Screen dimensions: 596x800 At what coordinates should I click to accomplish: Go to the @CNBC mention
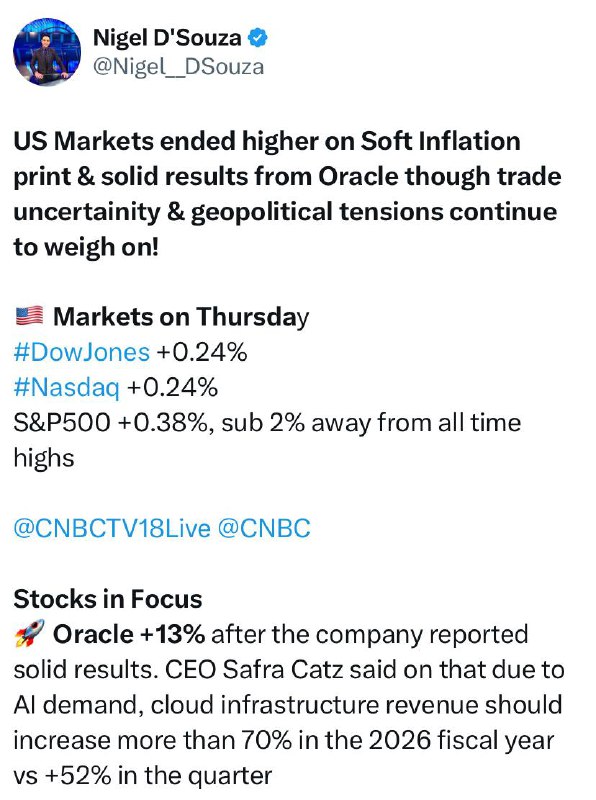[264, 529]
